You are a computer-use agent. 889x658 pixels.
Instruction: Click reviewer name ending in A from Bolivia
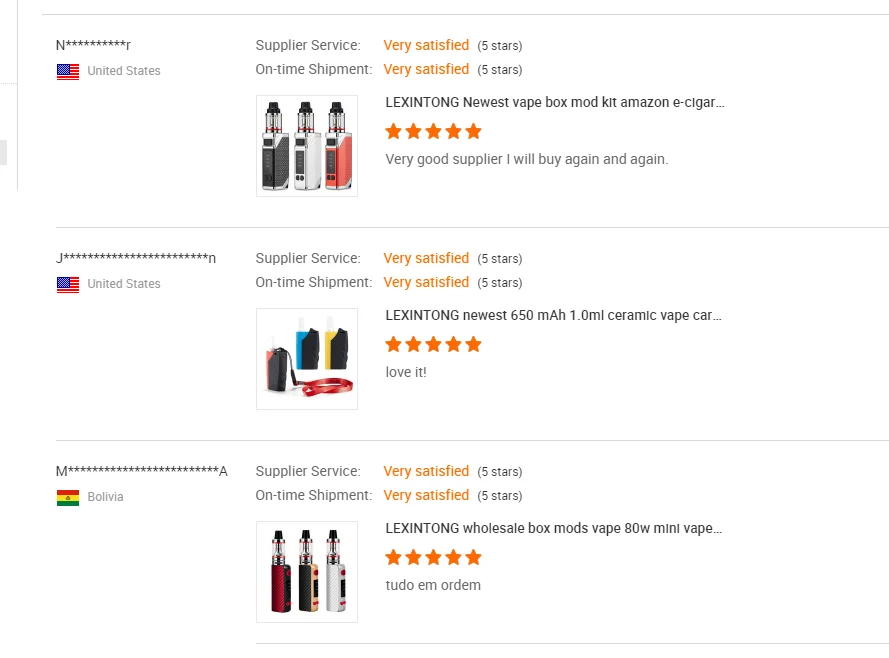142,471
